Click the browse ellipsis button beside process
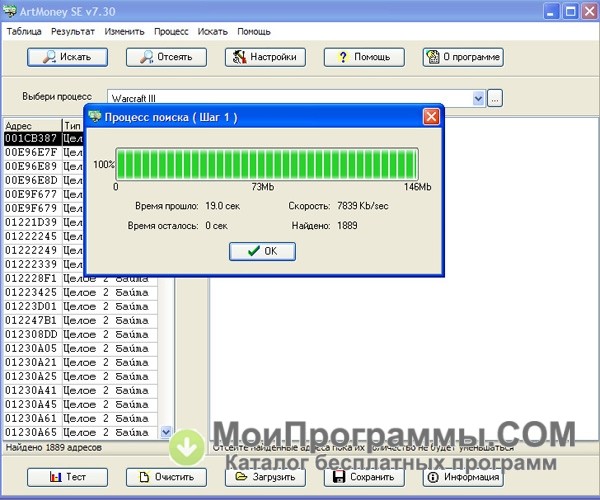Screen dimensions: 600x500 (495, 99)
